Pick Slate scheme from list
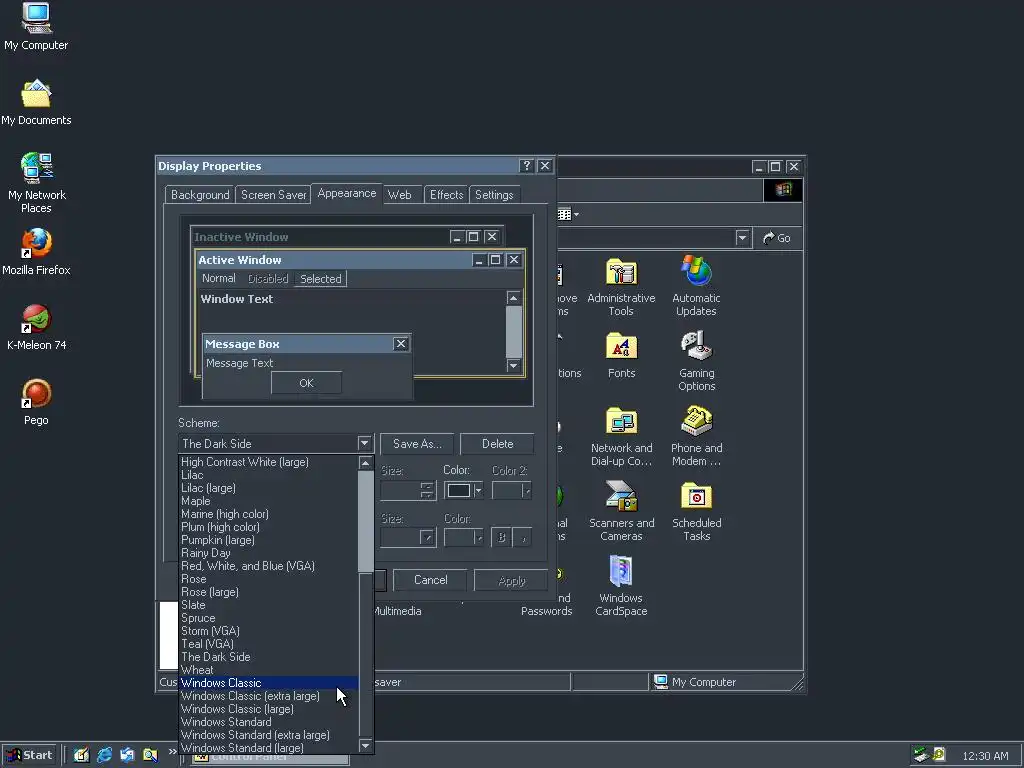Screen dimensions: 1024x768 269,605
